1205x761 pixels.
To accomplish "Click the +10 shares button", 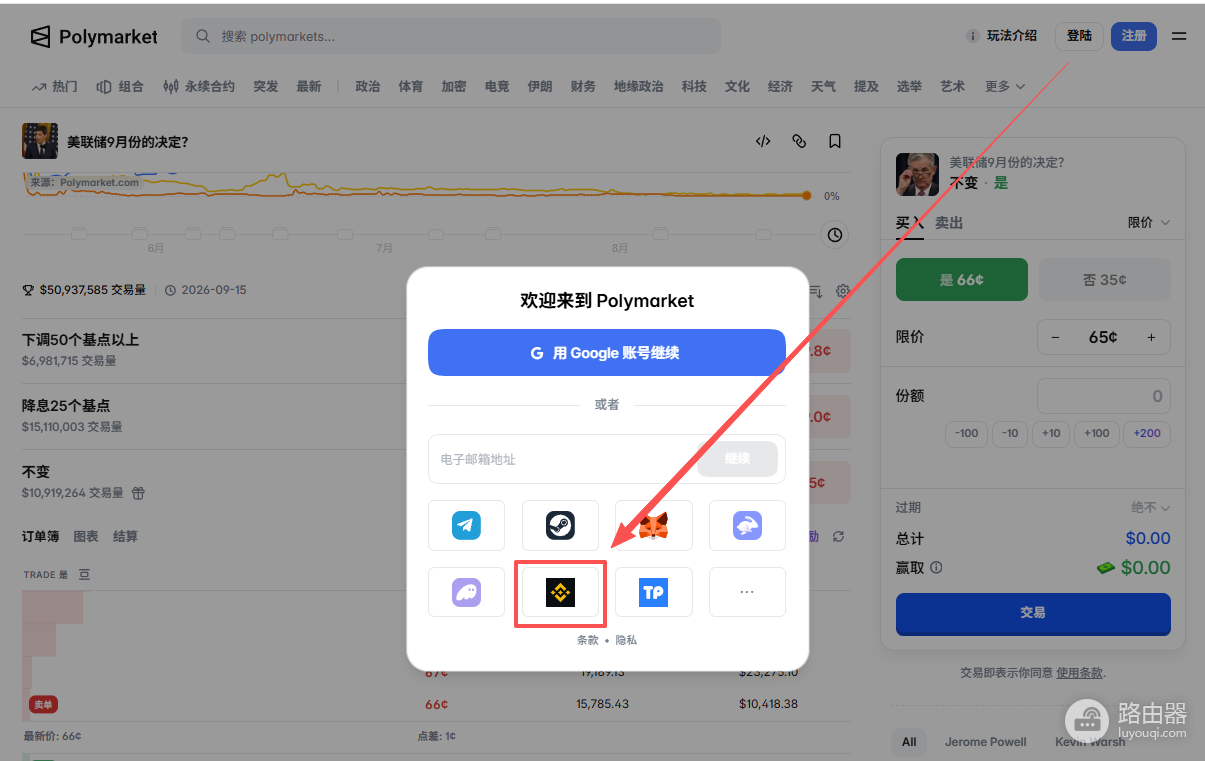I will pyautogui.click(x=1051, y=433).
